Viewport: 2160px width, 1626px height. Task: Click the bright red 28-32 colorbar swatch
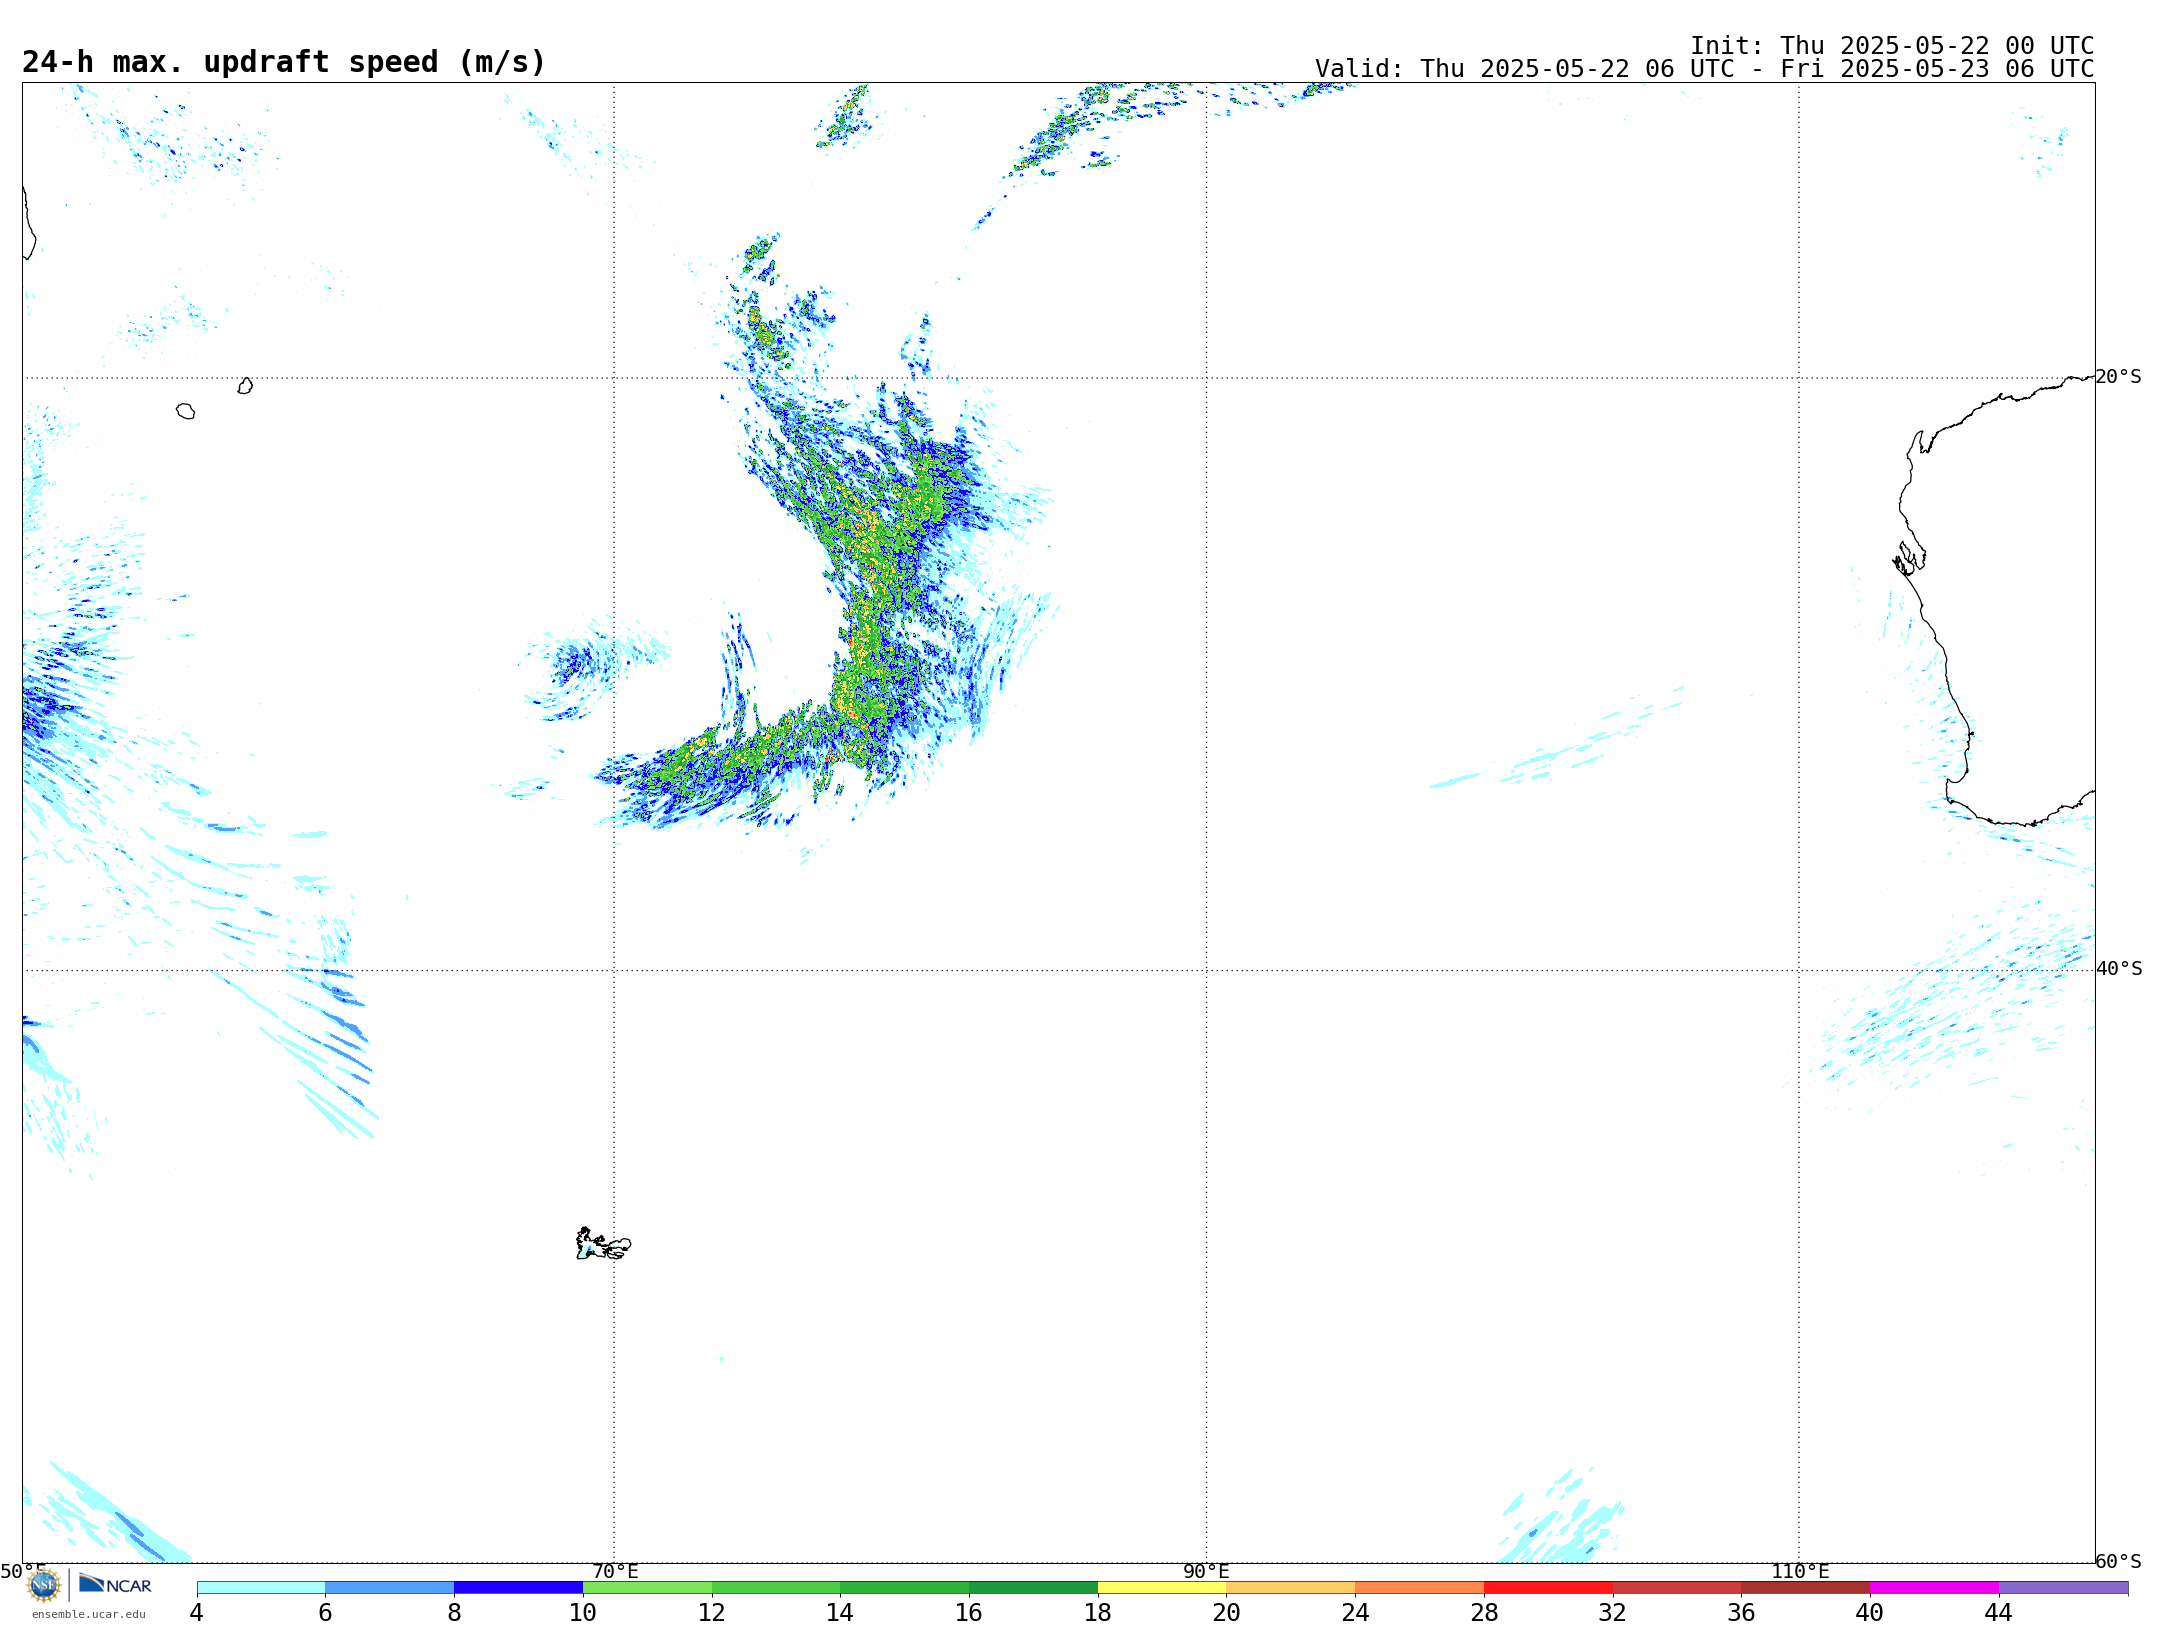click(1548, 1587)
